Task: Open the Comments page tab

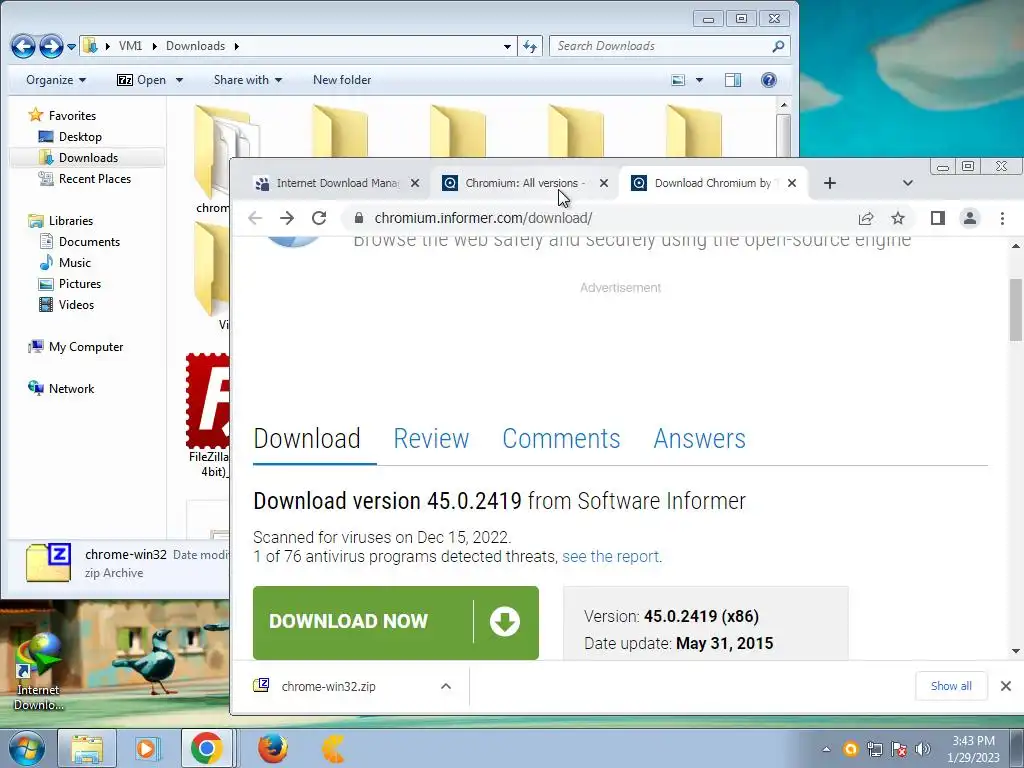Action: coord(561,438)
